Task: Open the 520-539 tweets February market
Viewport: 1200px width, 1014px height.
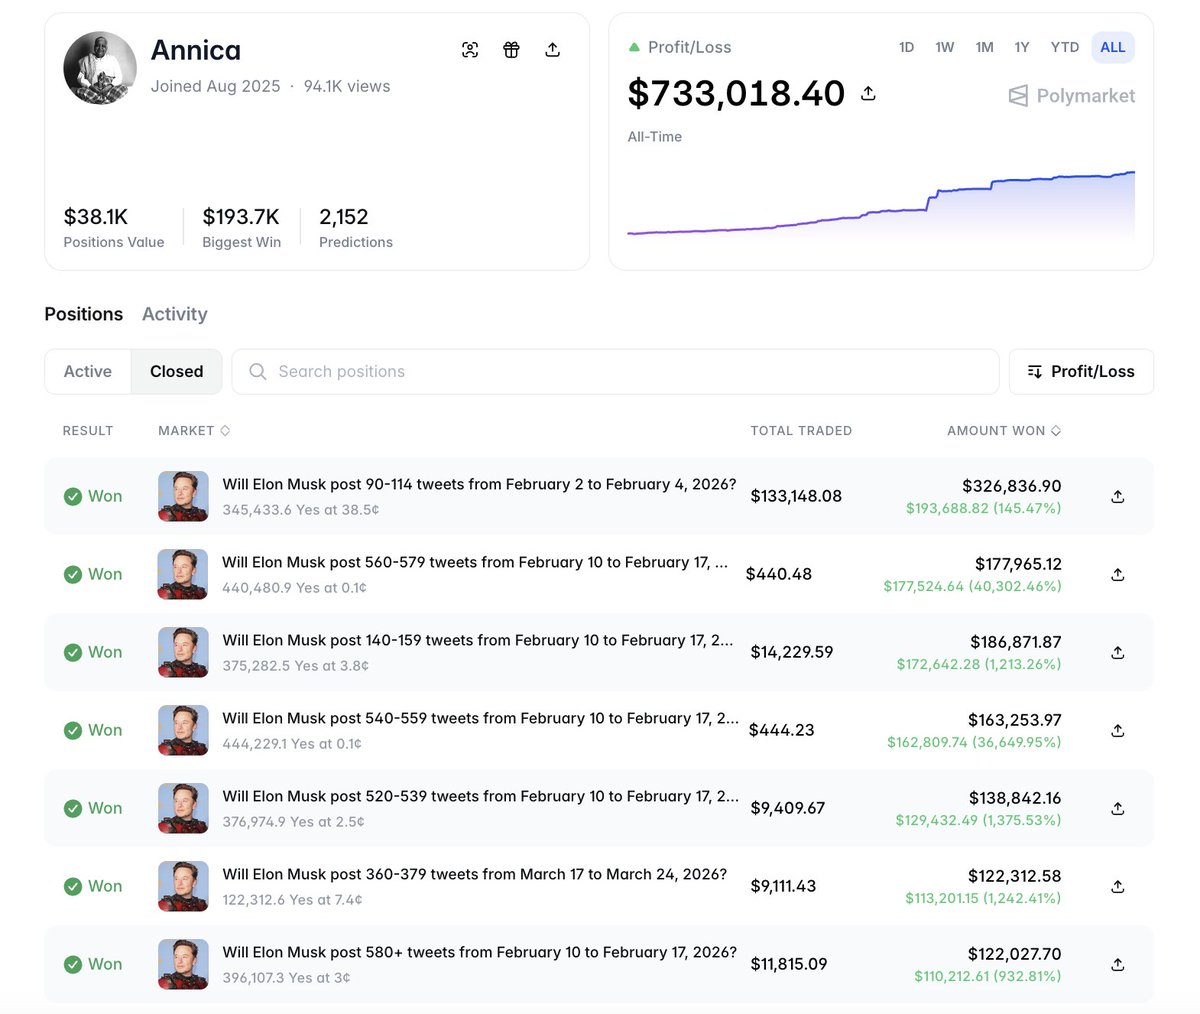Action: tap(481, 796)
